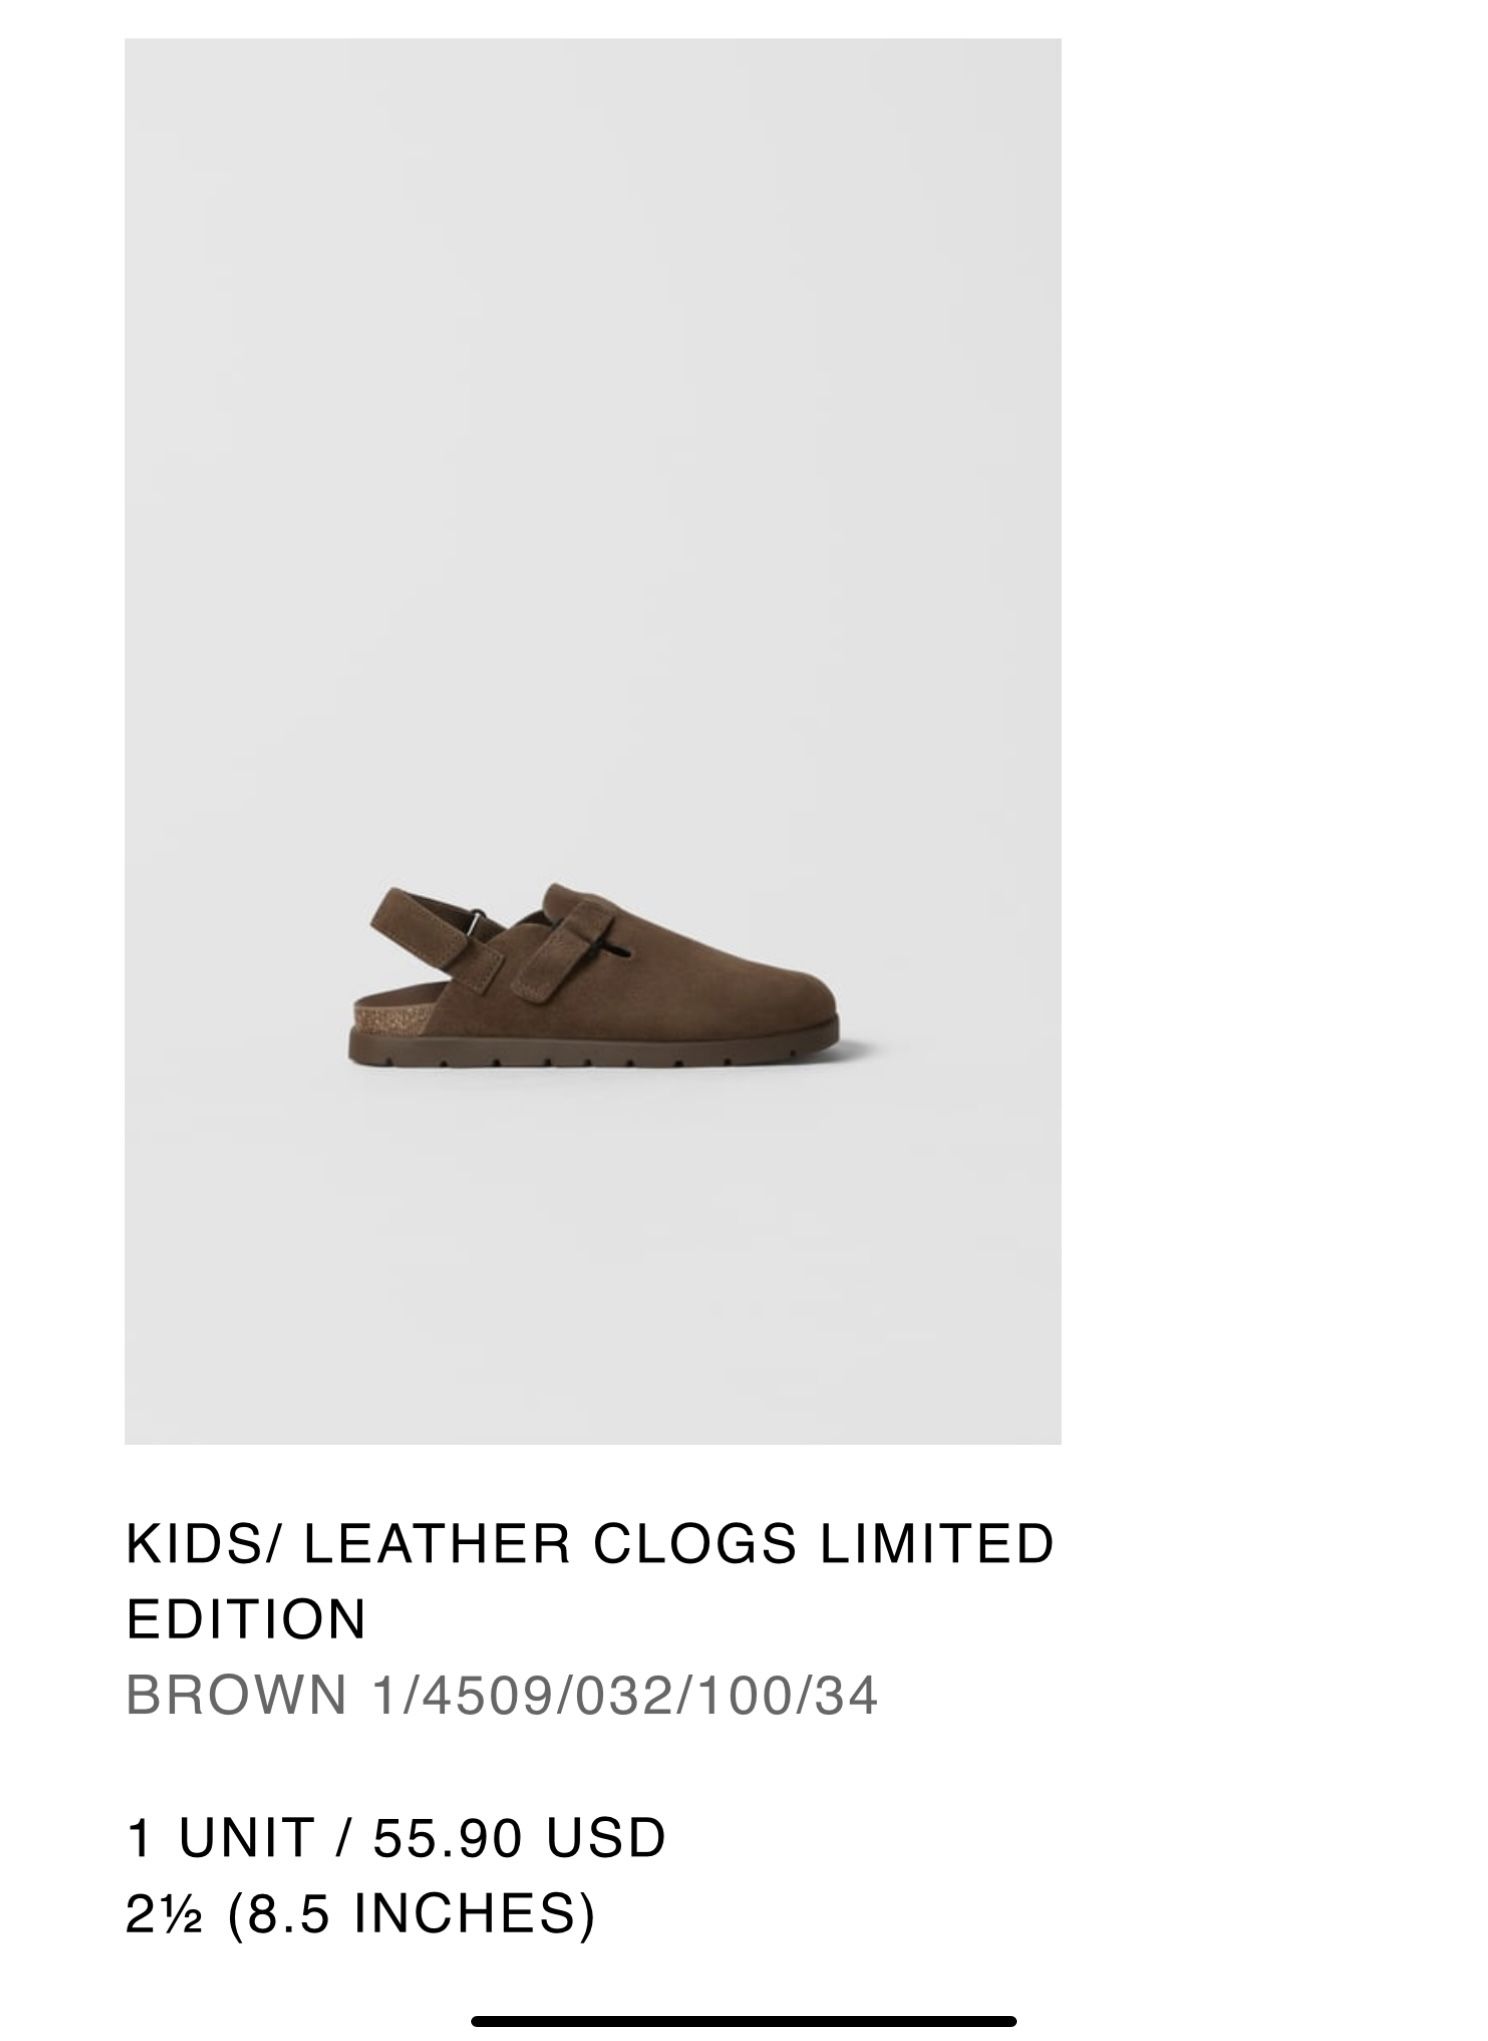
Task: Tap the home indicator bar at bottom
Action: tap(743, 2021)
